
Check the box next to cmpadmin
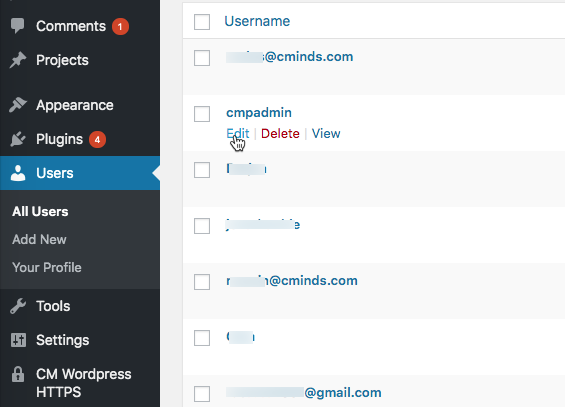coord(202,114)
